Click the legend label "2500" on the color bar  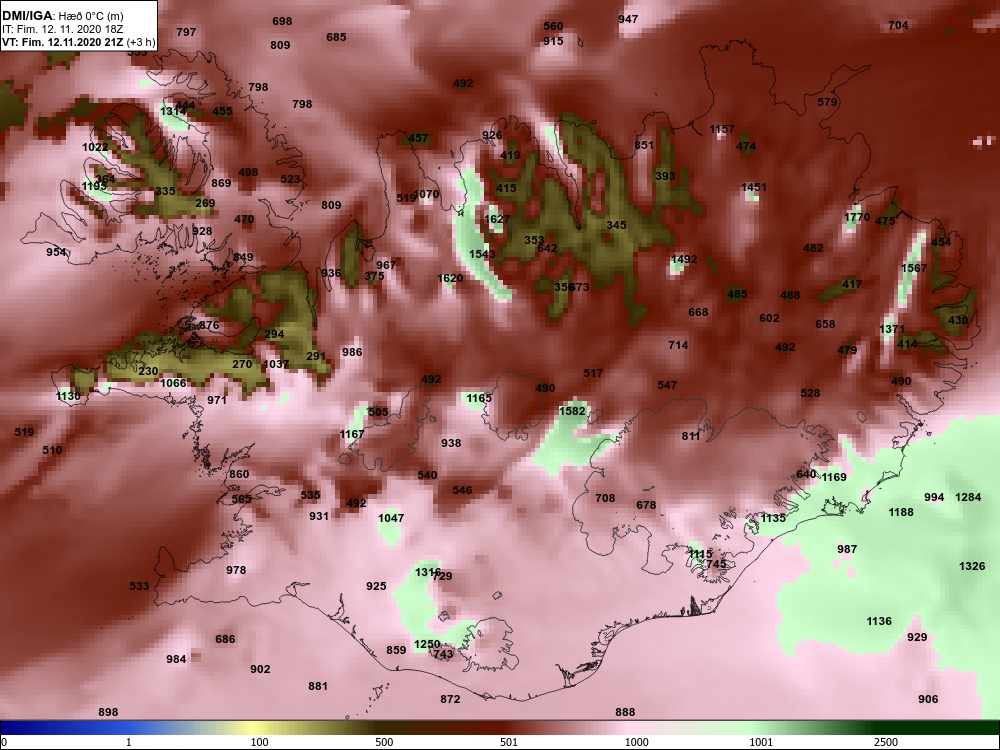[885, 742]
